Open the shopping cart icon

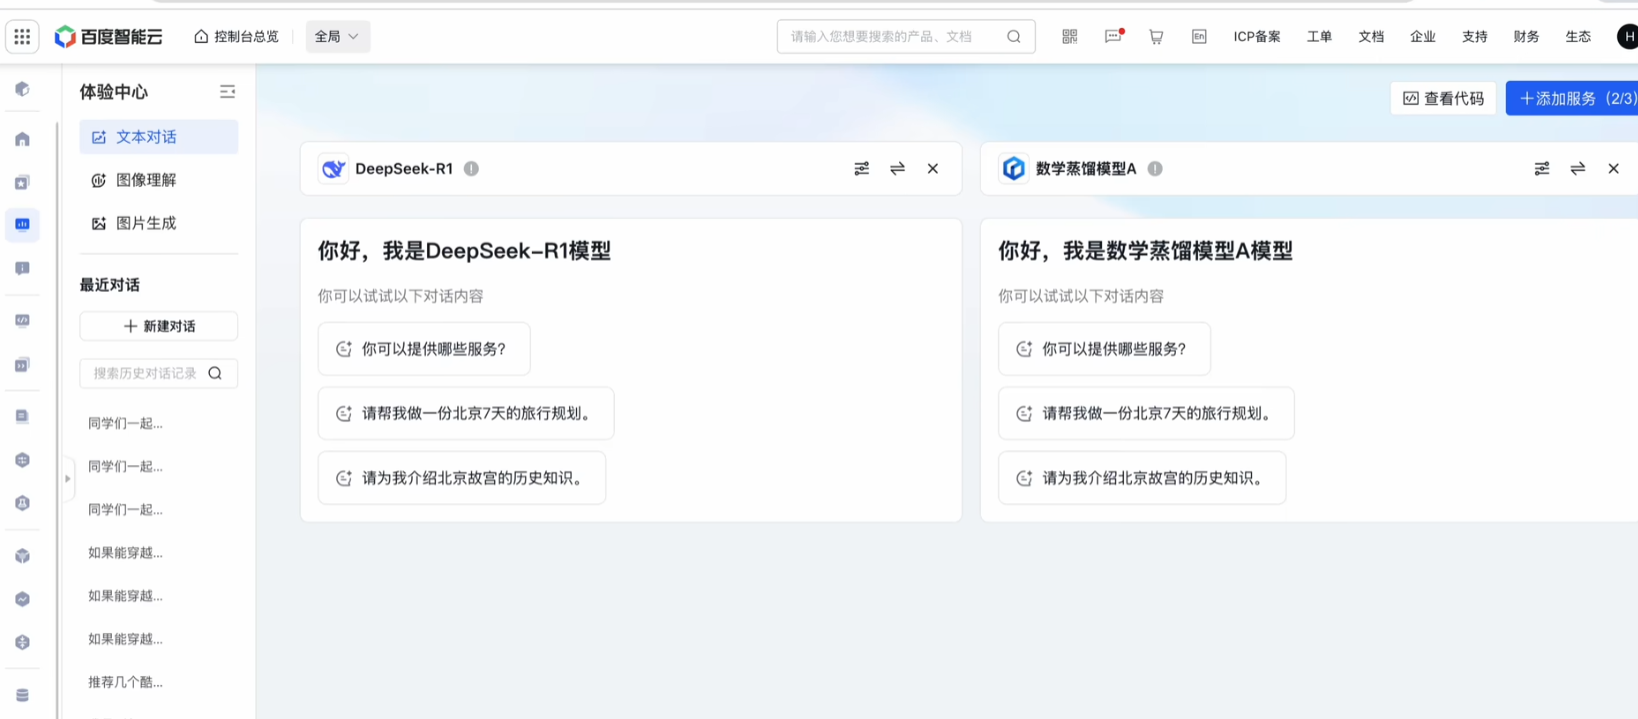click(1156, 37)
